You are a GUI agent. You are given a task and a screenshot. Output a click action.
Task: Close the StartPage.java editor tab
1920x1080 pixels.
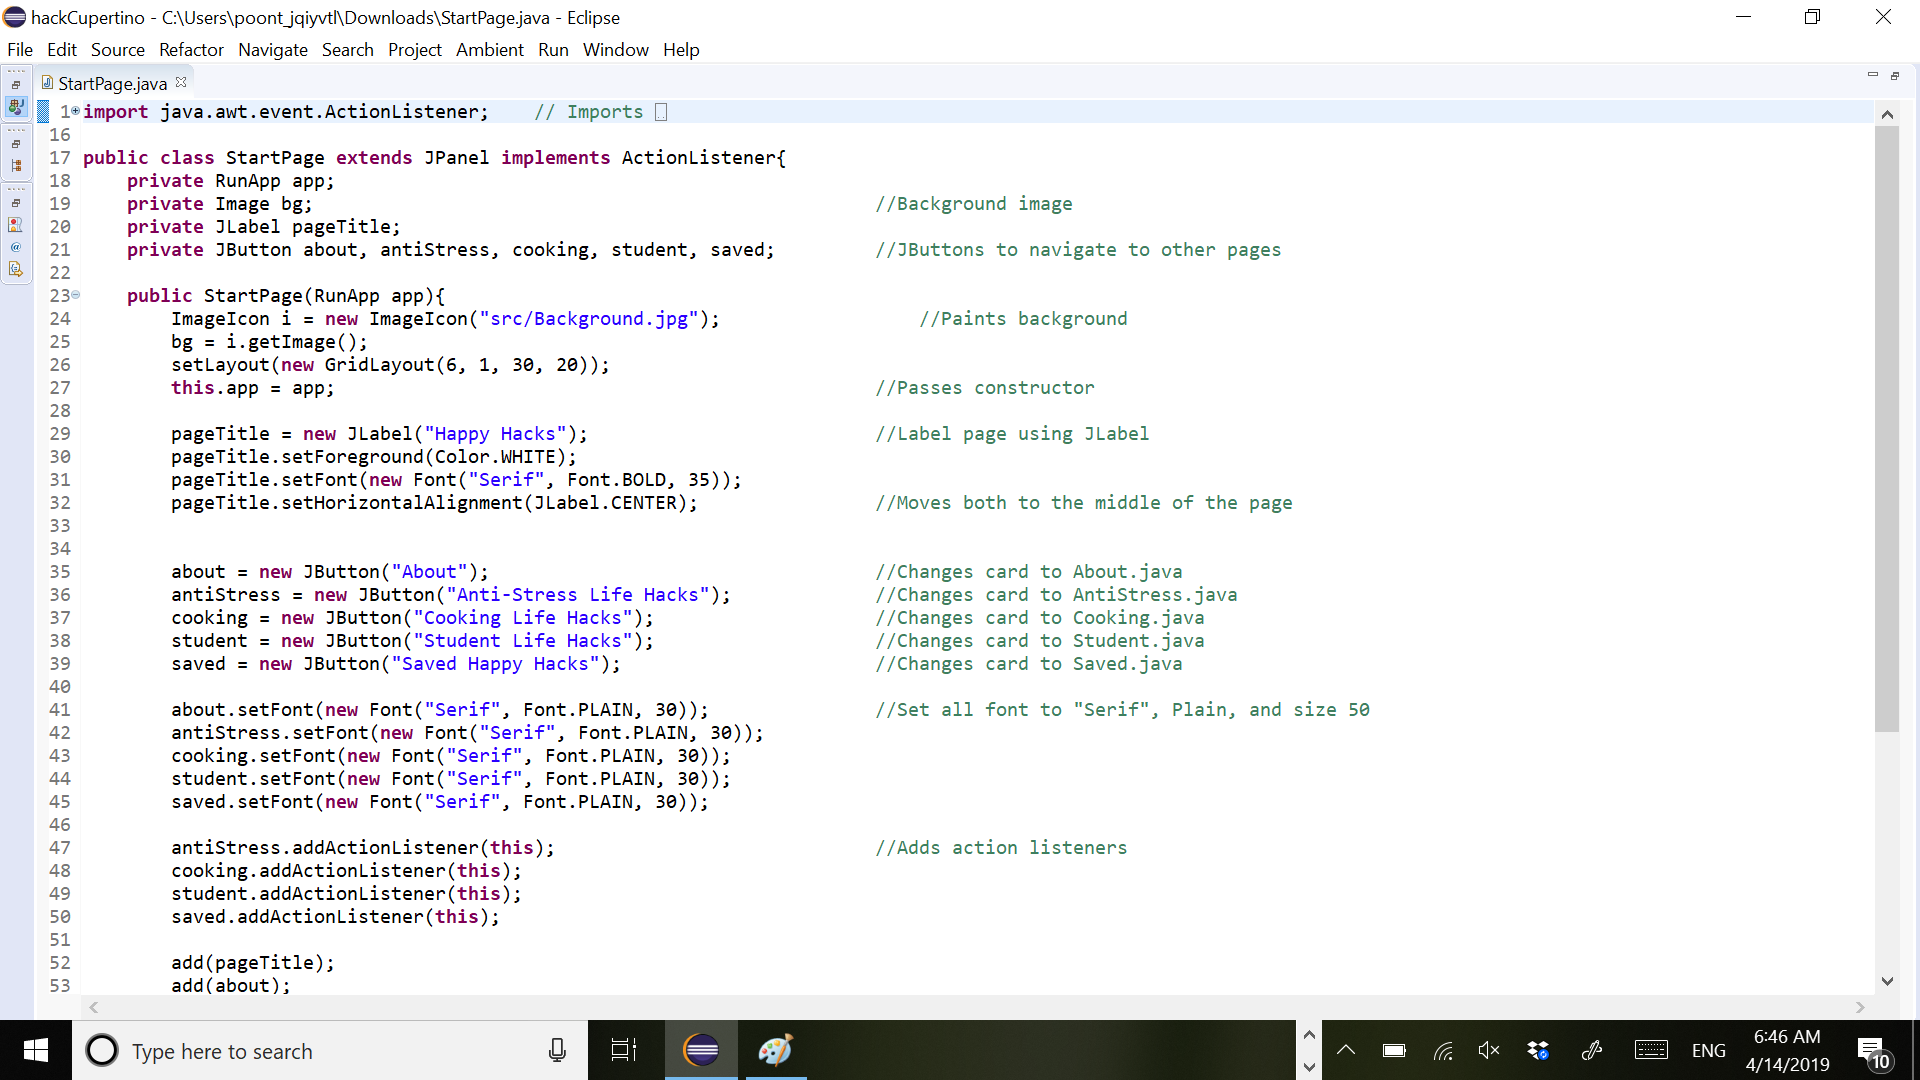pyautogui.click(x=181, y=83)
